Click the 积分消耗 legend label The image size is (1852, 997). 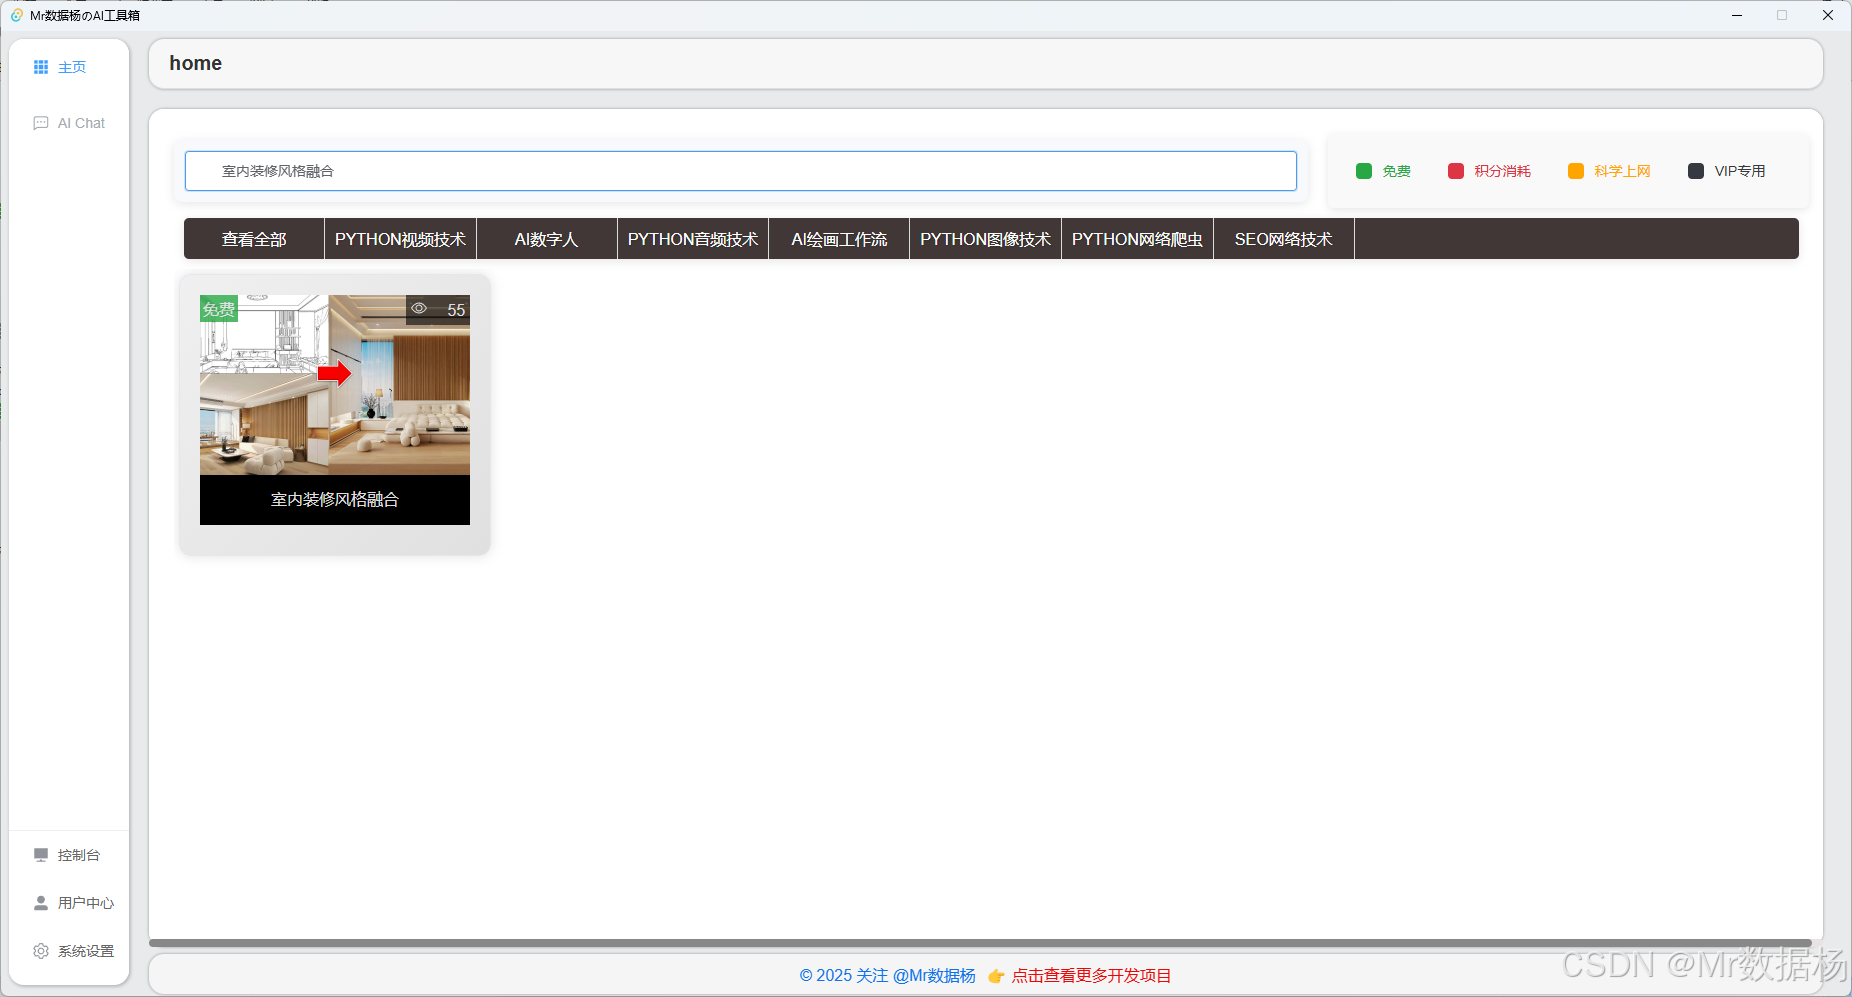click(x=1502, y=171)
